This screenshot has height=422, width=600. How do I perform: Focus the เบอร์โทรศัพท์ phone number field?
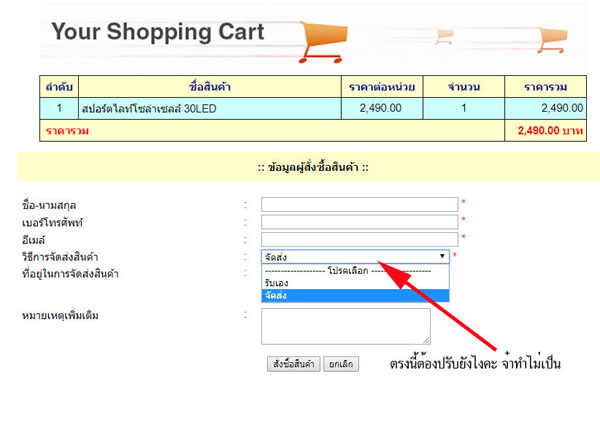[359, 222]
